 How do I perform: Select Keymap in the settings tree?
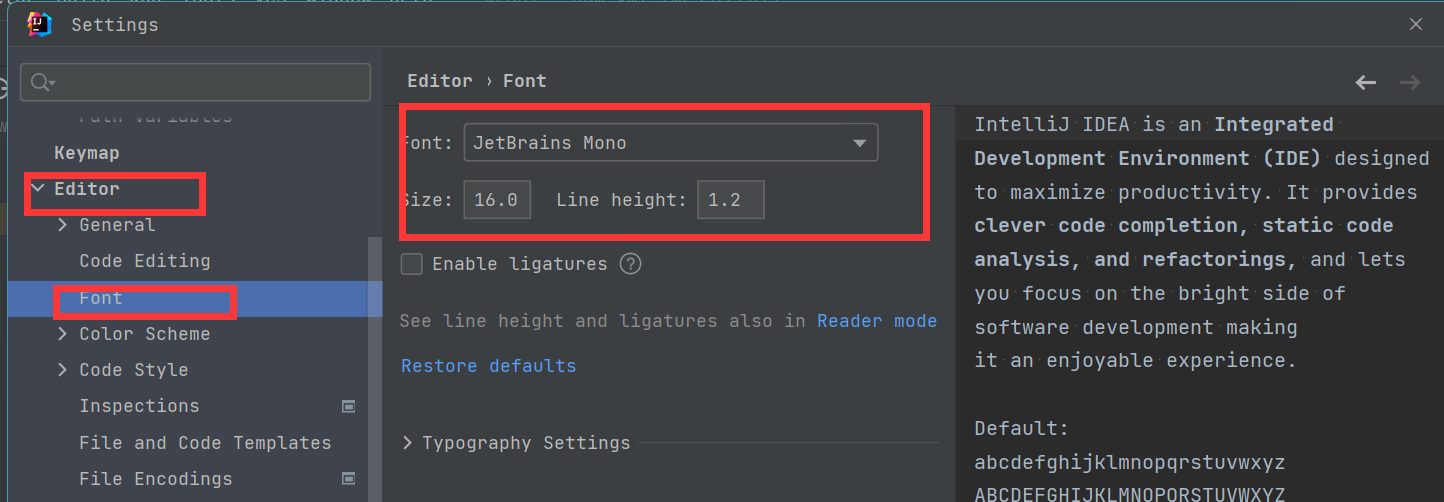[87, 153]
